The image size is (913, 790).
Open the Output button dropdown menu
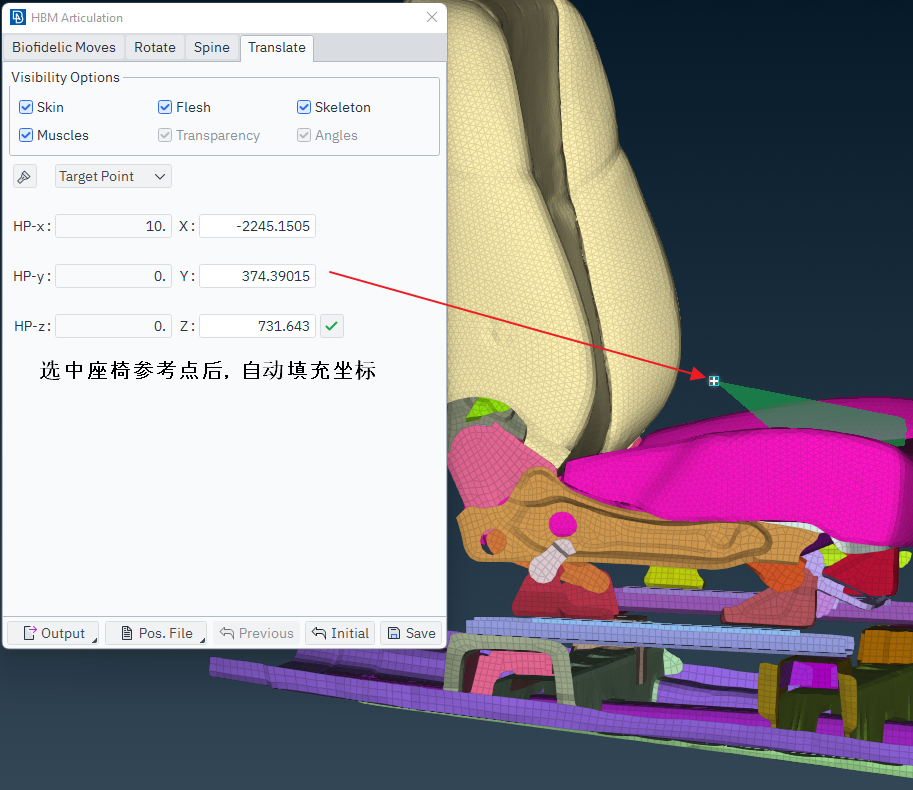(53, 633)
